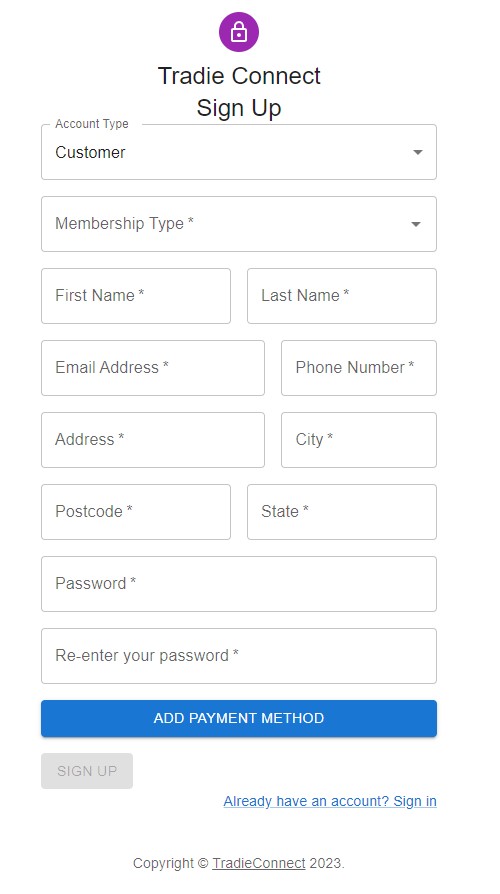Click the Membership Type field
This screenshot has height=894, width=500.
coord(239,224)
